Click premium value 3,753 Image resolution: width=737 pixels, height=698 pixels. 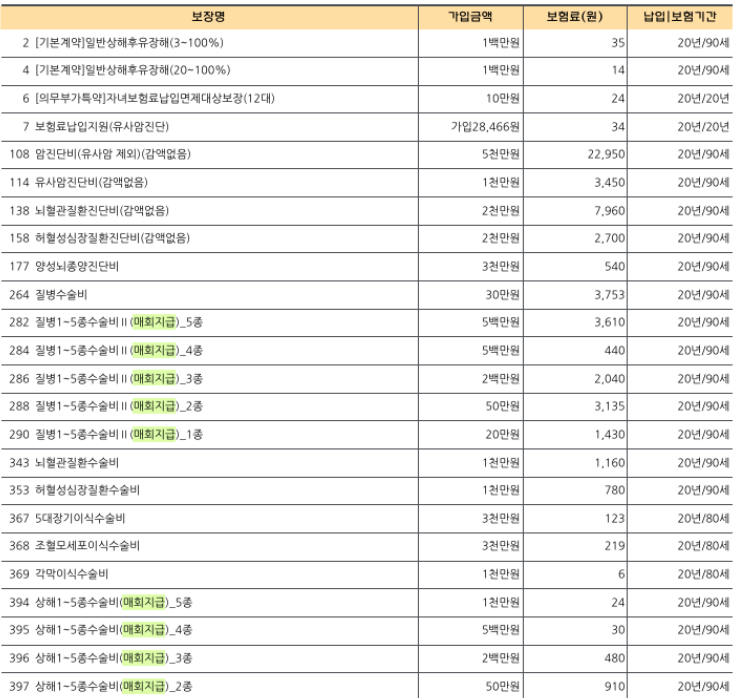coord(609,295)
